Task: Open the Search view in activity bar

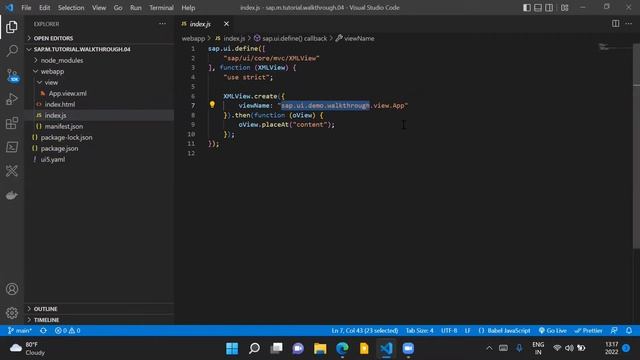Action: pos(12,51)
